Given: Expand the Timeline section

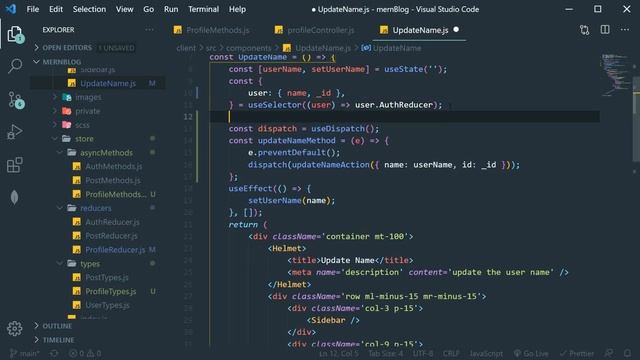Looking at the screenshot, I should [58, 340].
